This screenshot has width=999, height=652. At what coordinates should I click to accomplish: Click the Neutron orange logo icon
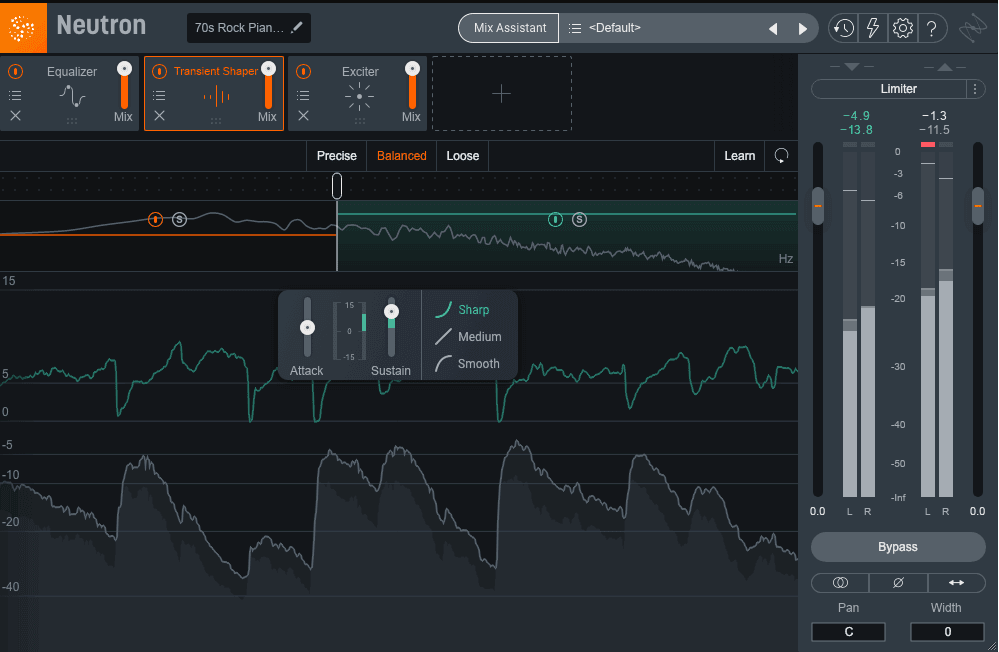(23, 27)
